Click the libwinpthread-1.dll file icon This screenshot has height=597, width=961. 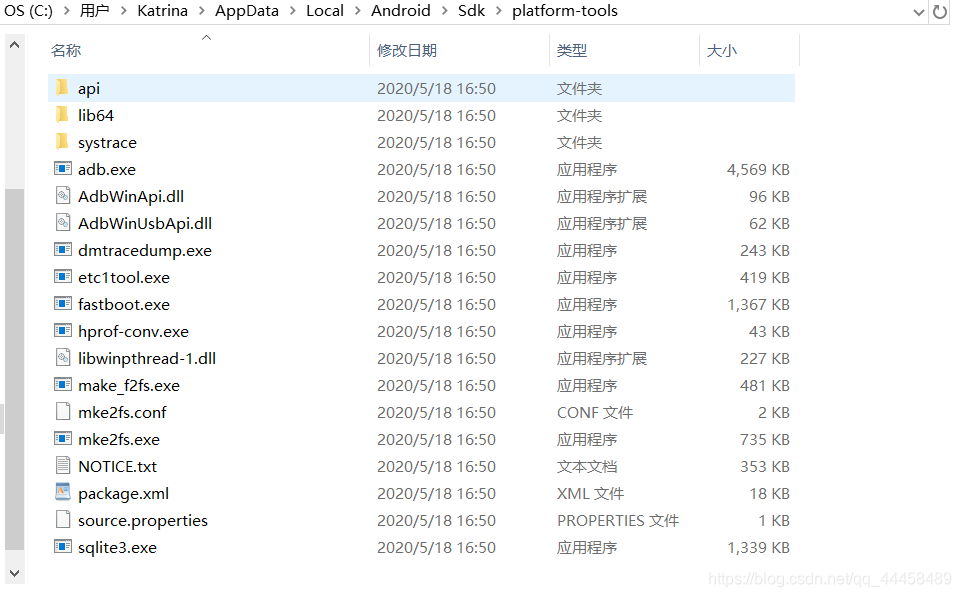pyautogui.click(x=63, y=357)
